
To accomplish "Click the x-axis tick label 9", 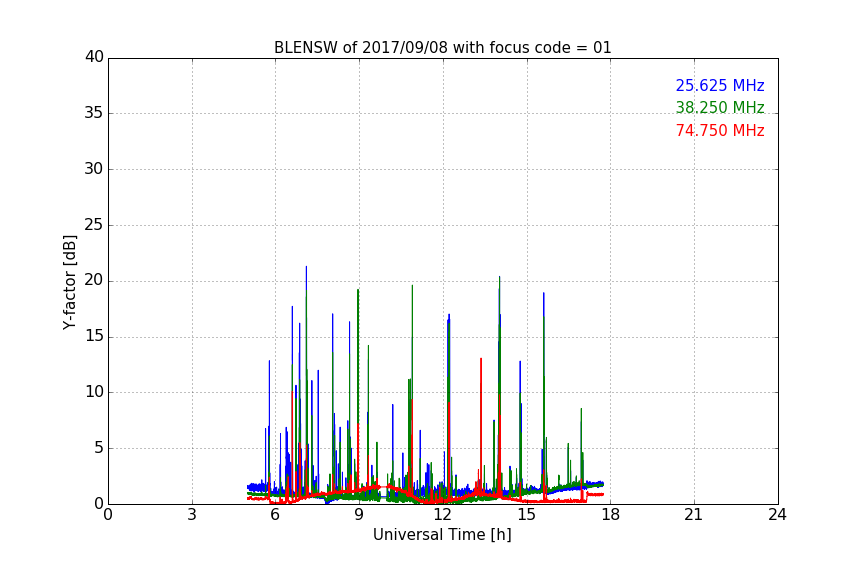I will click(x=359, y=515).
